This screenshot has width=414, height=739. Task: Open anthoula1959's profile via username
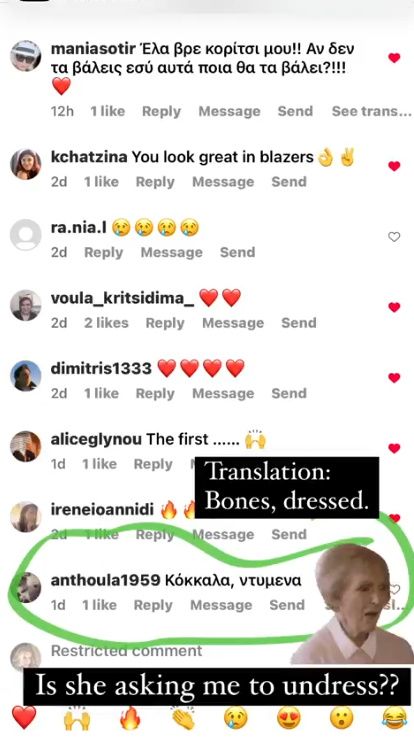pos(106,581)
